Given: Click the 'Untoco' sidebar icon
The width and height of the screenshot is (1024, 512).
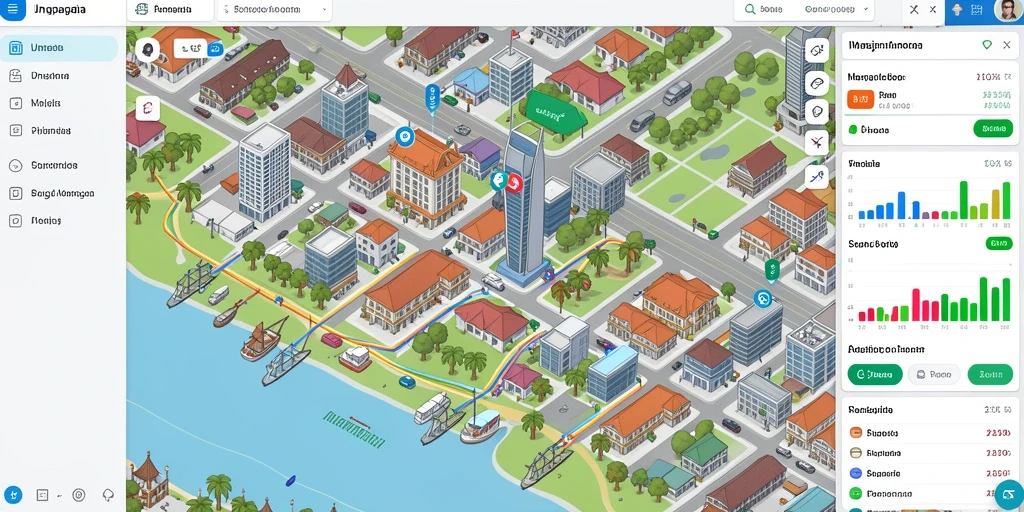Looking at the screenshot, I should [x=16, y=48].
